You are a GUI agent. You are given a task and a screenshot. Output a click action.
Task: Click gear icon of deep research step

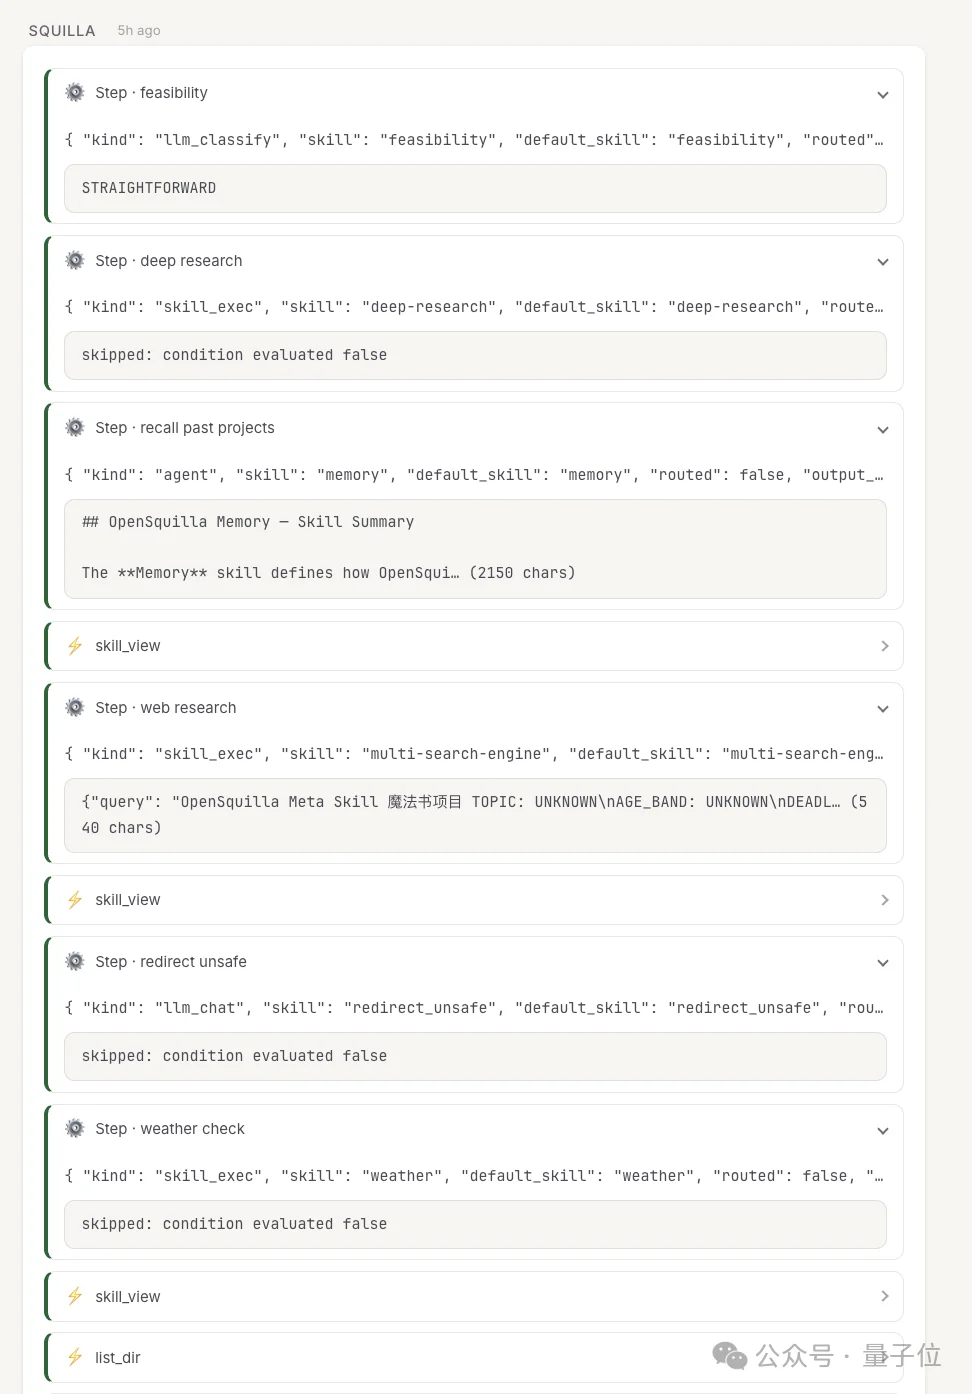[75, 261]
